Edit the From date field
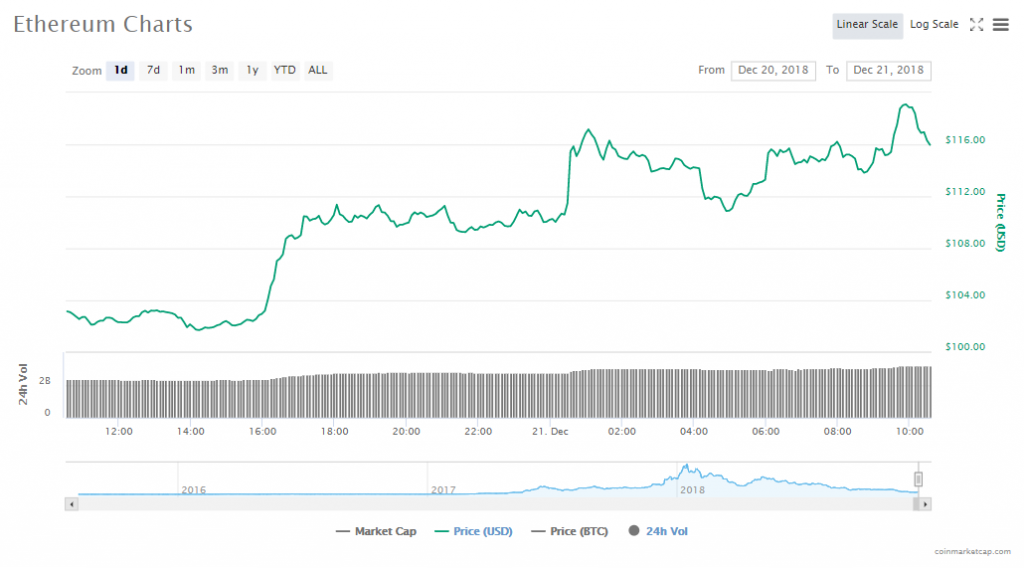The image size is (1024, 568). coord(774,71)
